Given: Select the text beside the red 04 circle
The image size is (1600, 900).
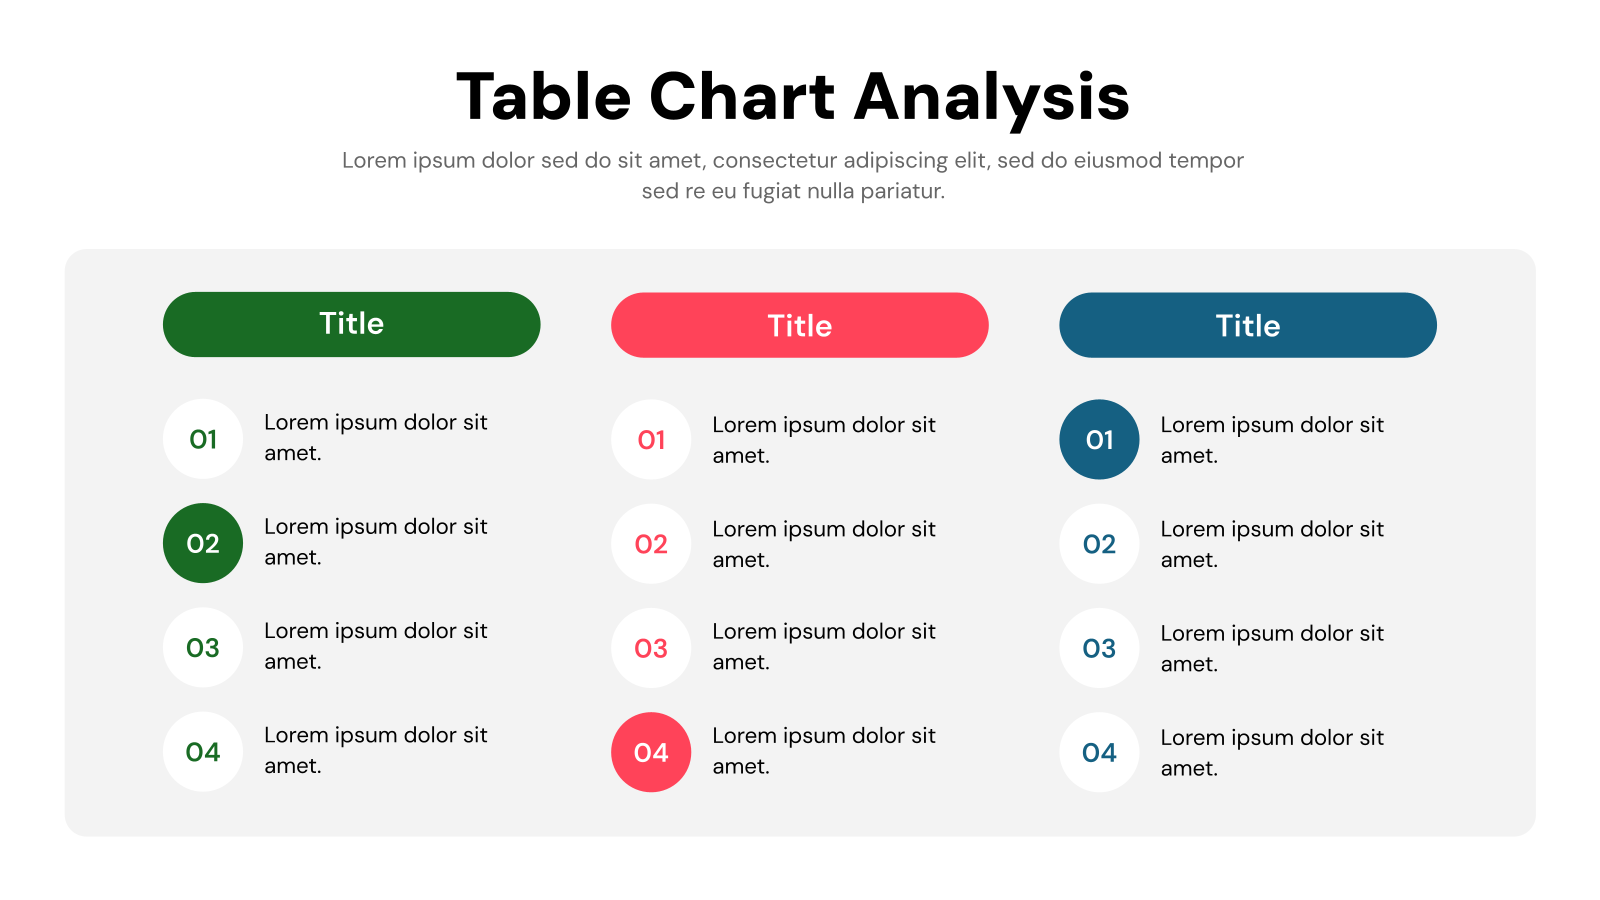Looking at the screenshot, I should point(823,750).
